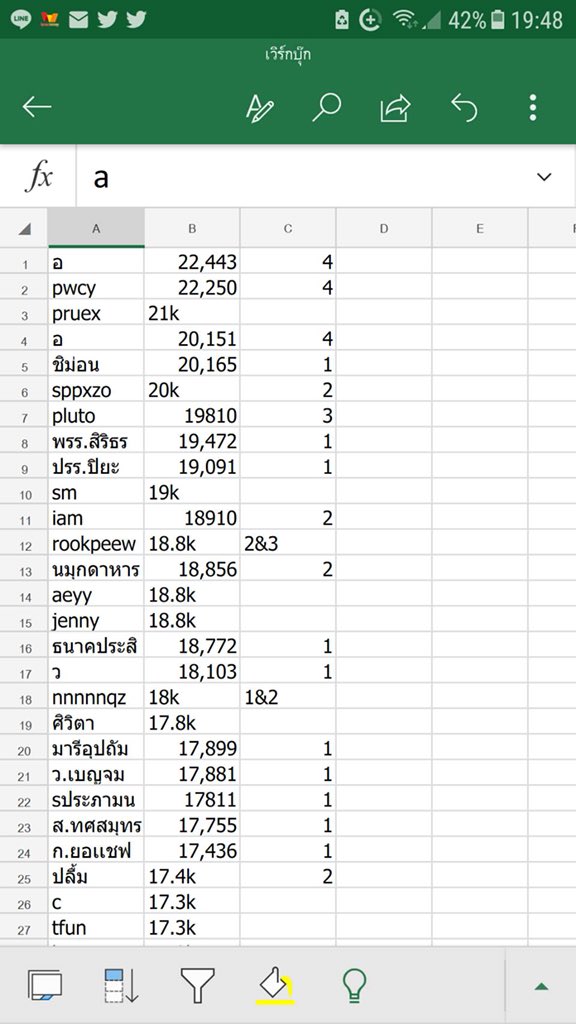Select the cell containing 'iam'

(x=96, y=519)
